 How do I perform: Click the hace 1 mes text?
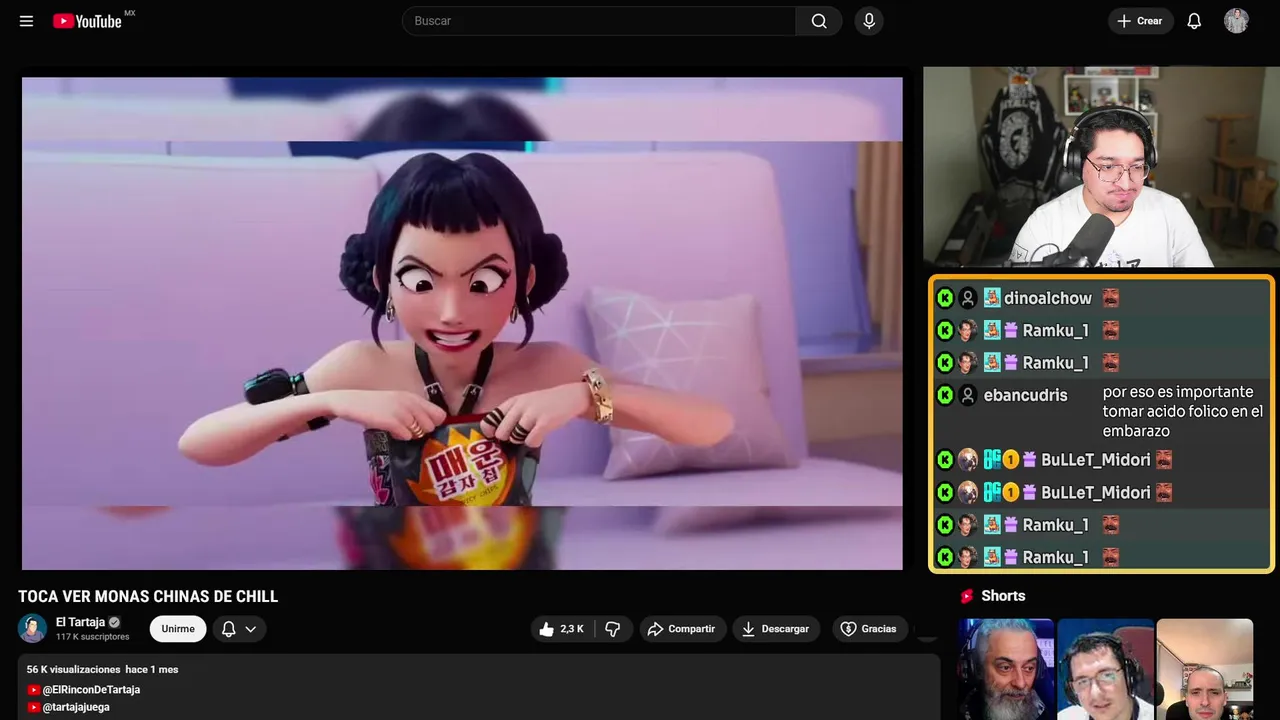(x=152, y=670)
